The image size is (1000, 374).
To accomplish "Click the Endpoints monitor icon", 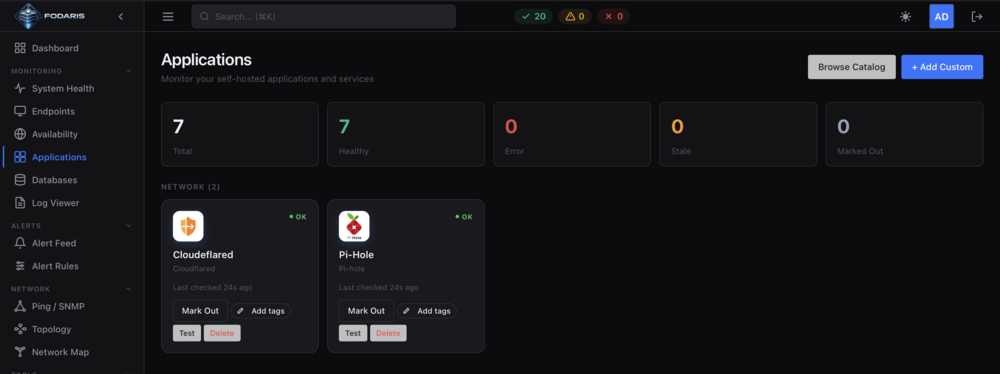I will (20, 111).
